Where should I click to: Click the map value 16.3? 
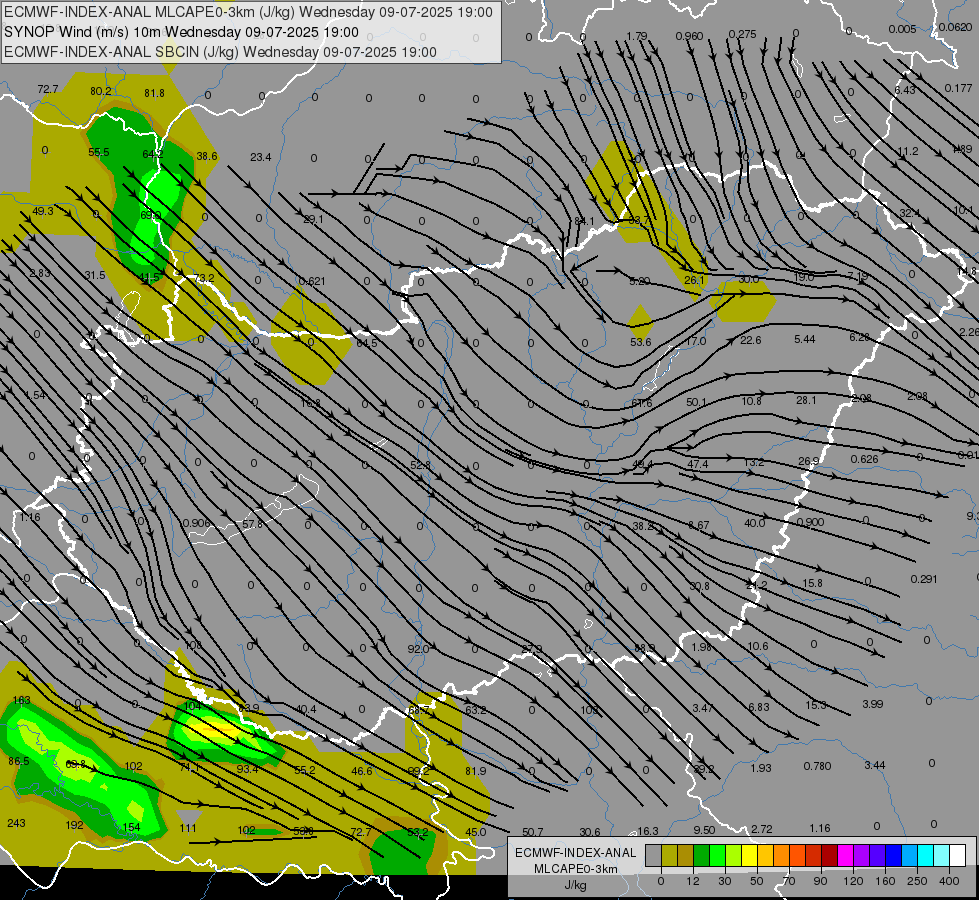click(x=647, y=831)
